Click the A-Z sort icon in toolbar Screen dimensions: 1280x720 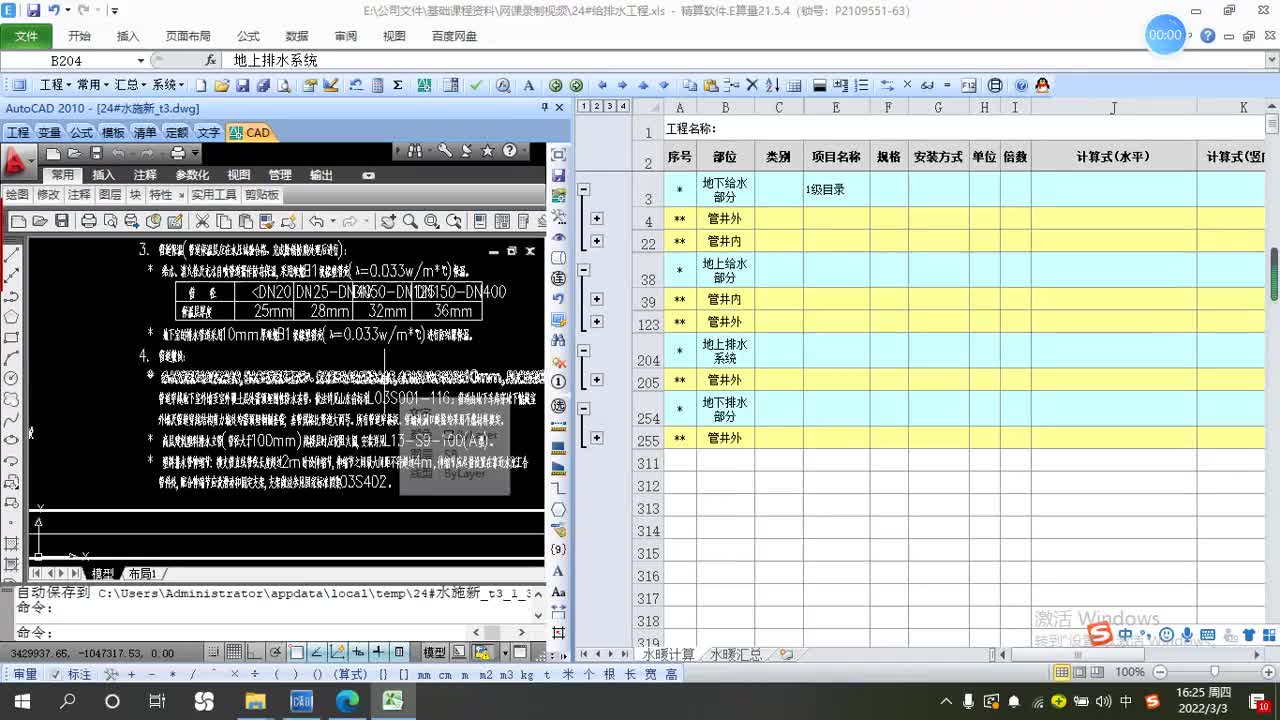point(773,86)
